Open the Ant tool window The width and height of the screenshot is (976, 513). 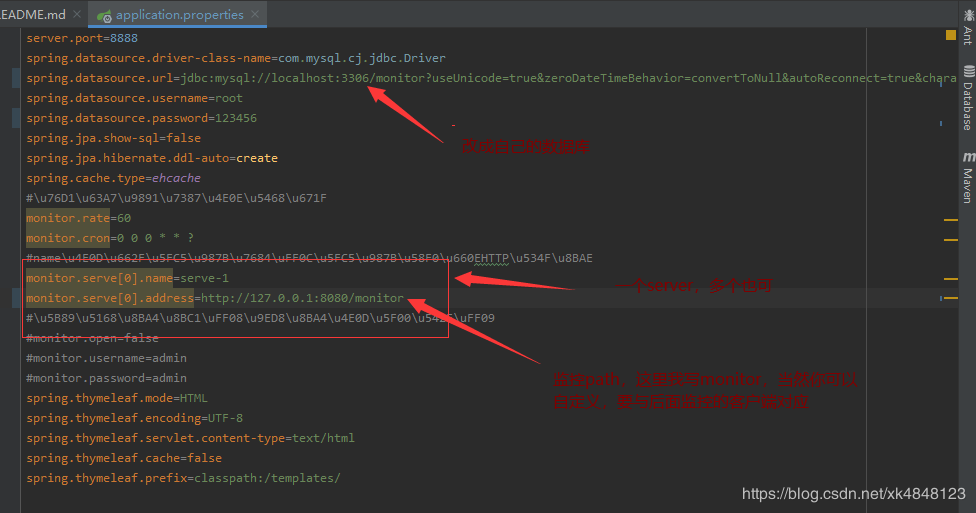point(968,26)
